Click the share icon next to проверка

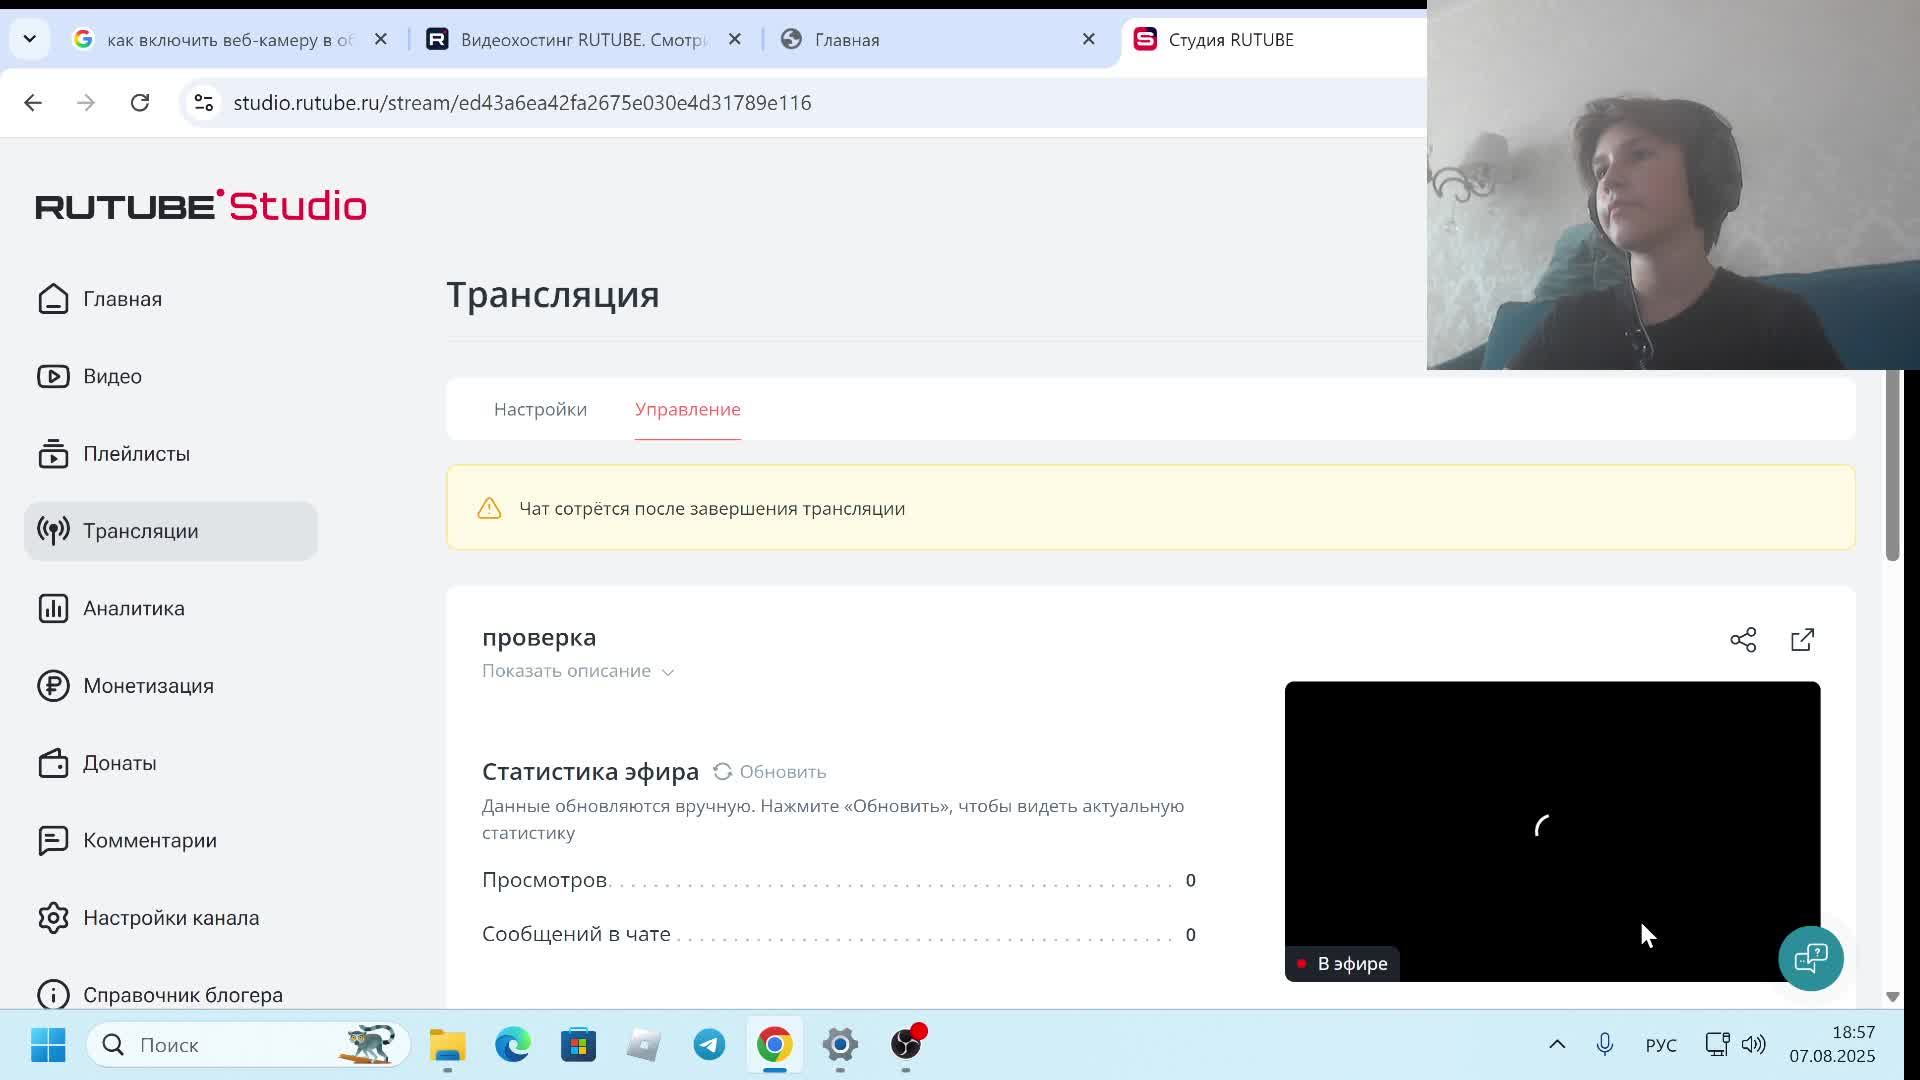(x=1743, y=640)
